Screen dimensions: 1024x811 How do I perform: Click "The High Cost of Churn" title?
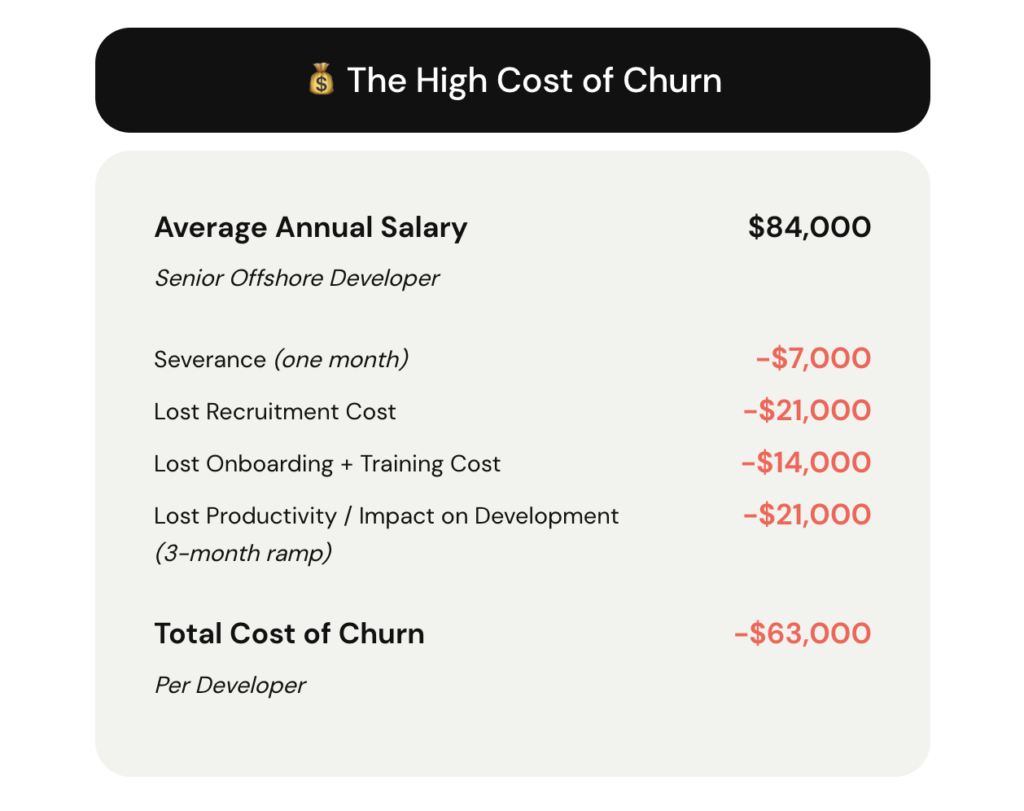click(534, 80)
